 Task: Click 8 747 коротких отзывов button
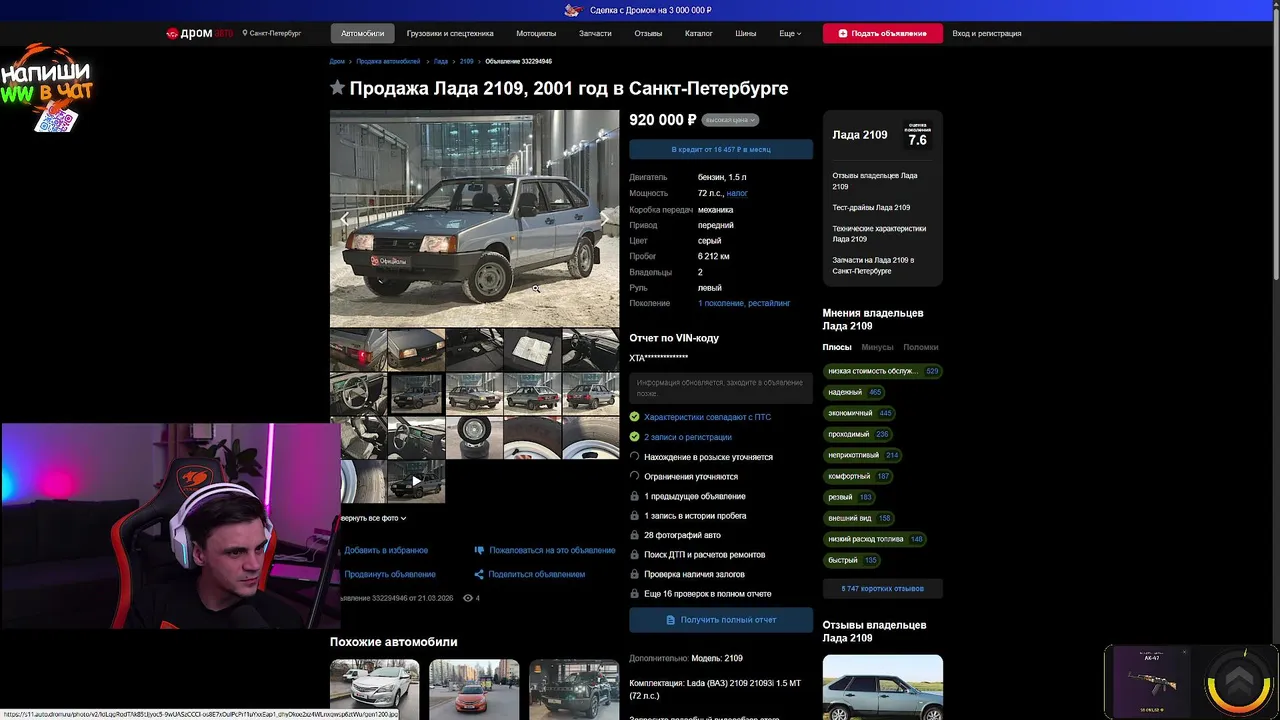coord(882,588)
